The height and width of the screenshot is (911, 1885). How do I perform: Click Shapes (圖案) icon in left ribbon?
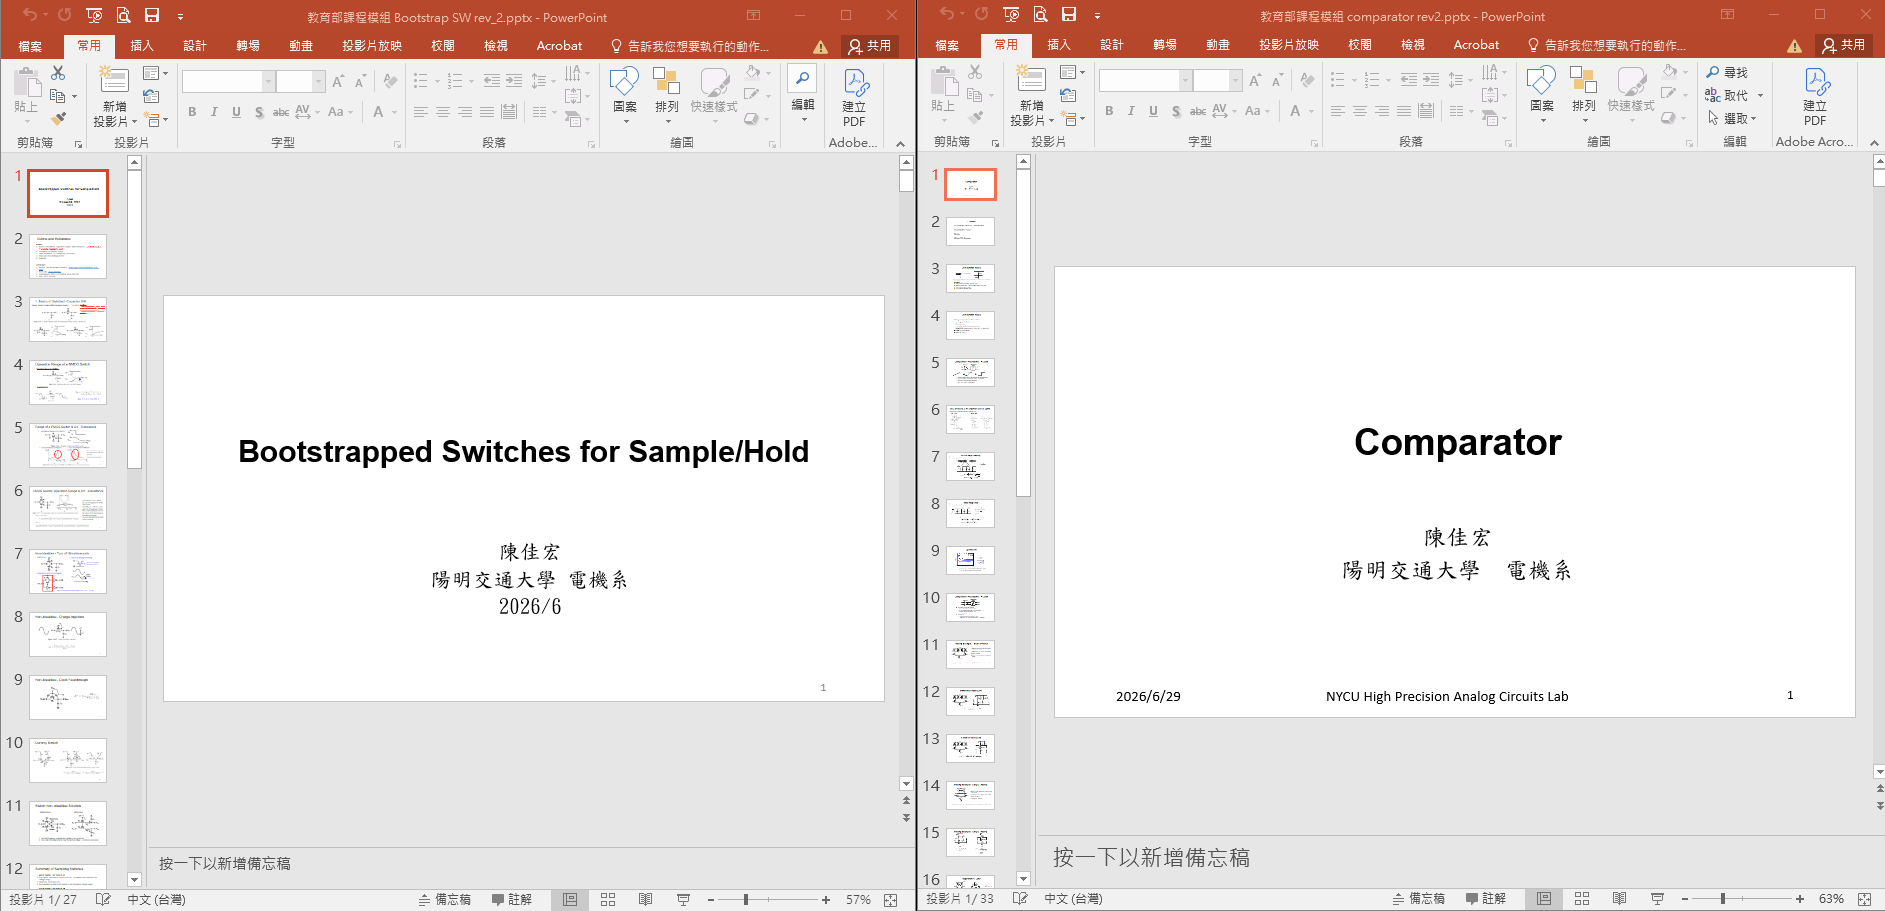625,94
